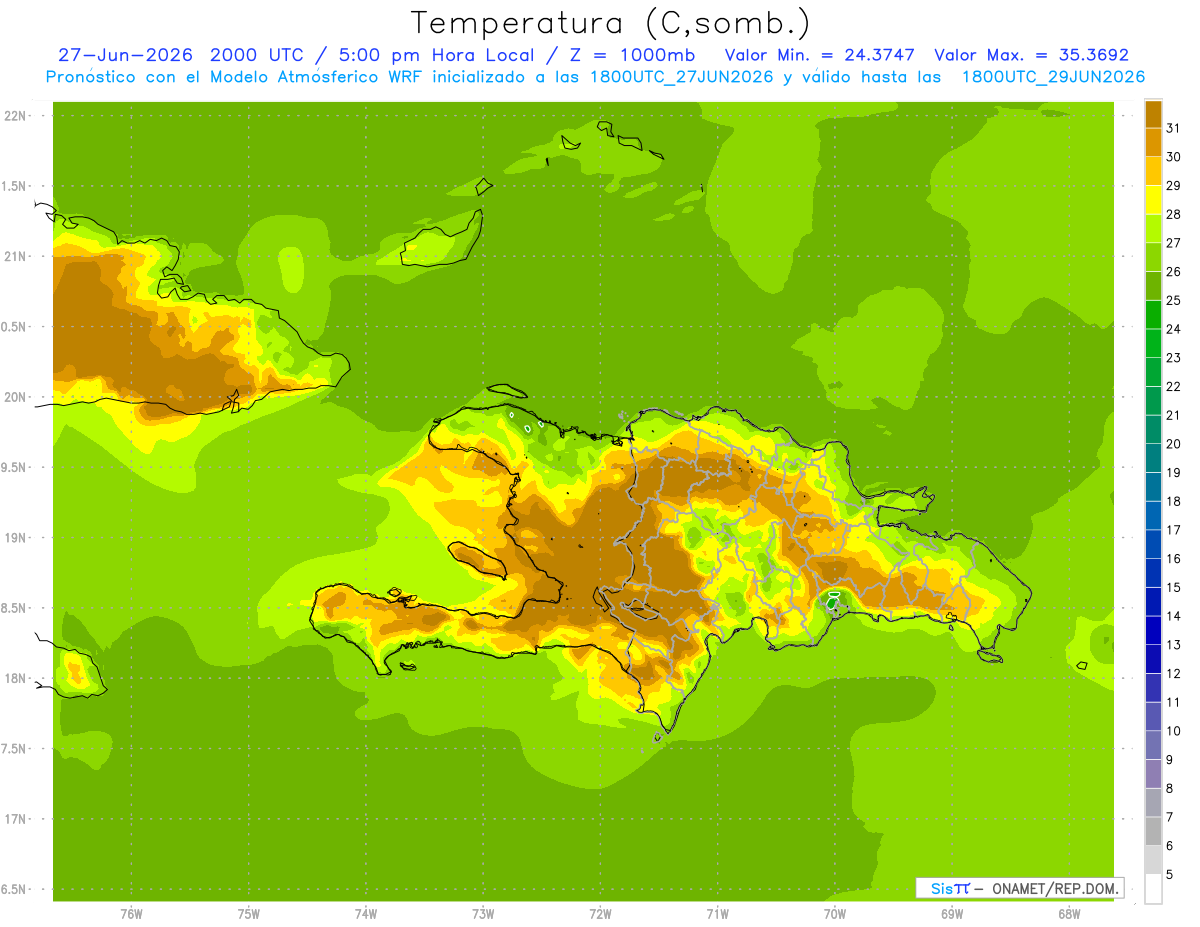The height and width of the screenshot is (927, 1200).
Task: Click legend value '20'
Action: tap(1174, 444)
